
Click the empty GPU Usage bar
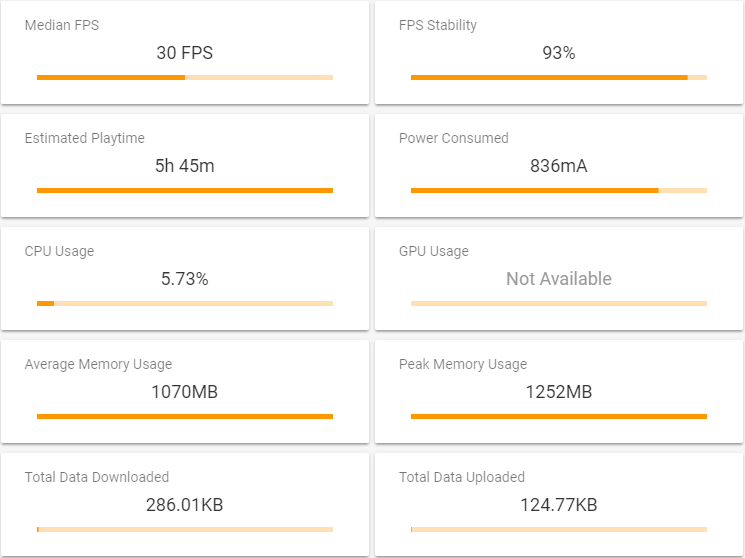point(559,303)
